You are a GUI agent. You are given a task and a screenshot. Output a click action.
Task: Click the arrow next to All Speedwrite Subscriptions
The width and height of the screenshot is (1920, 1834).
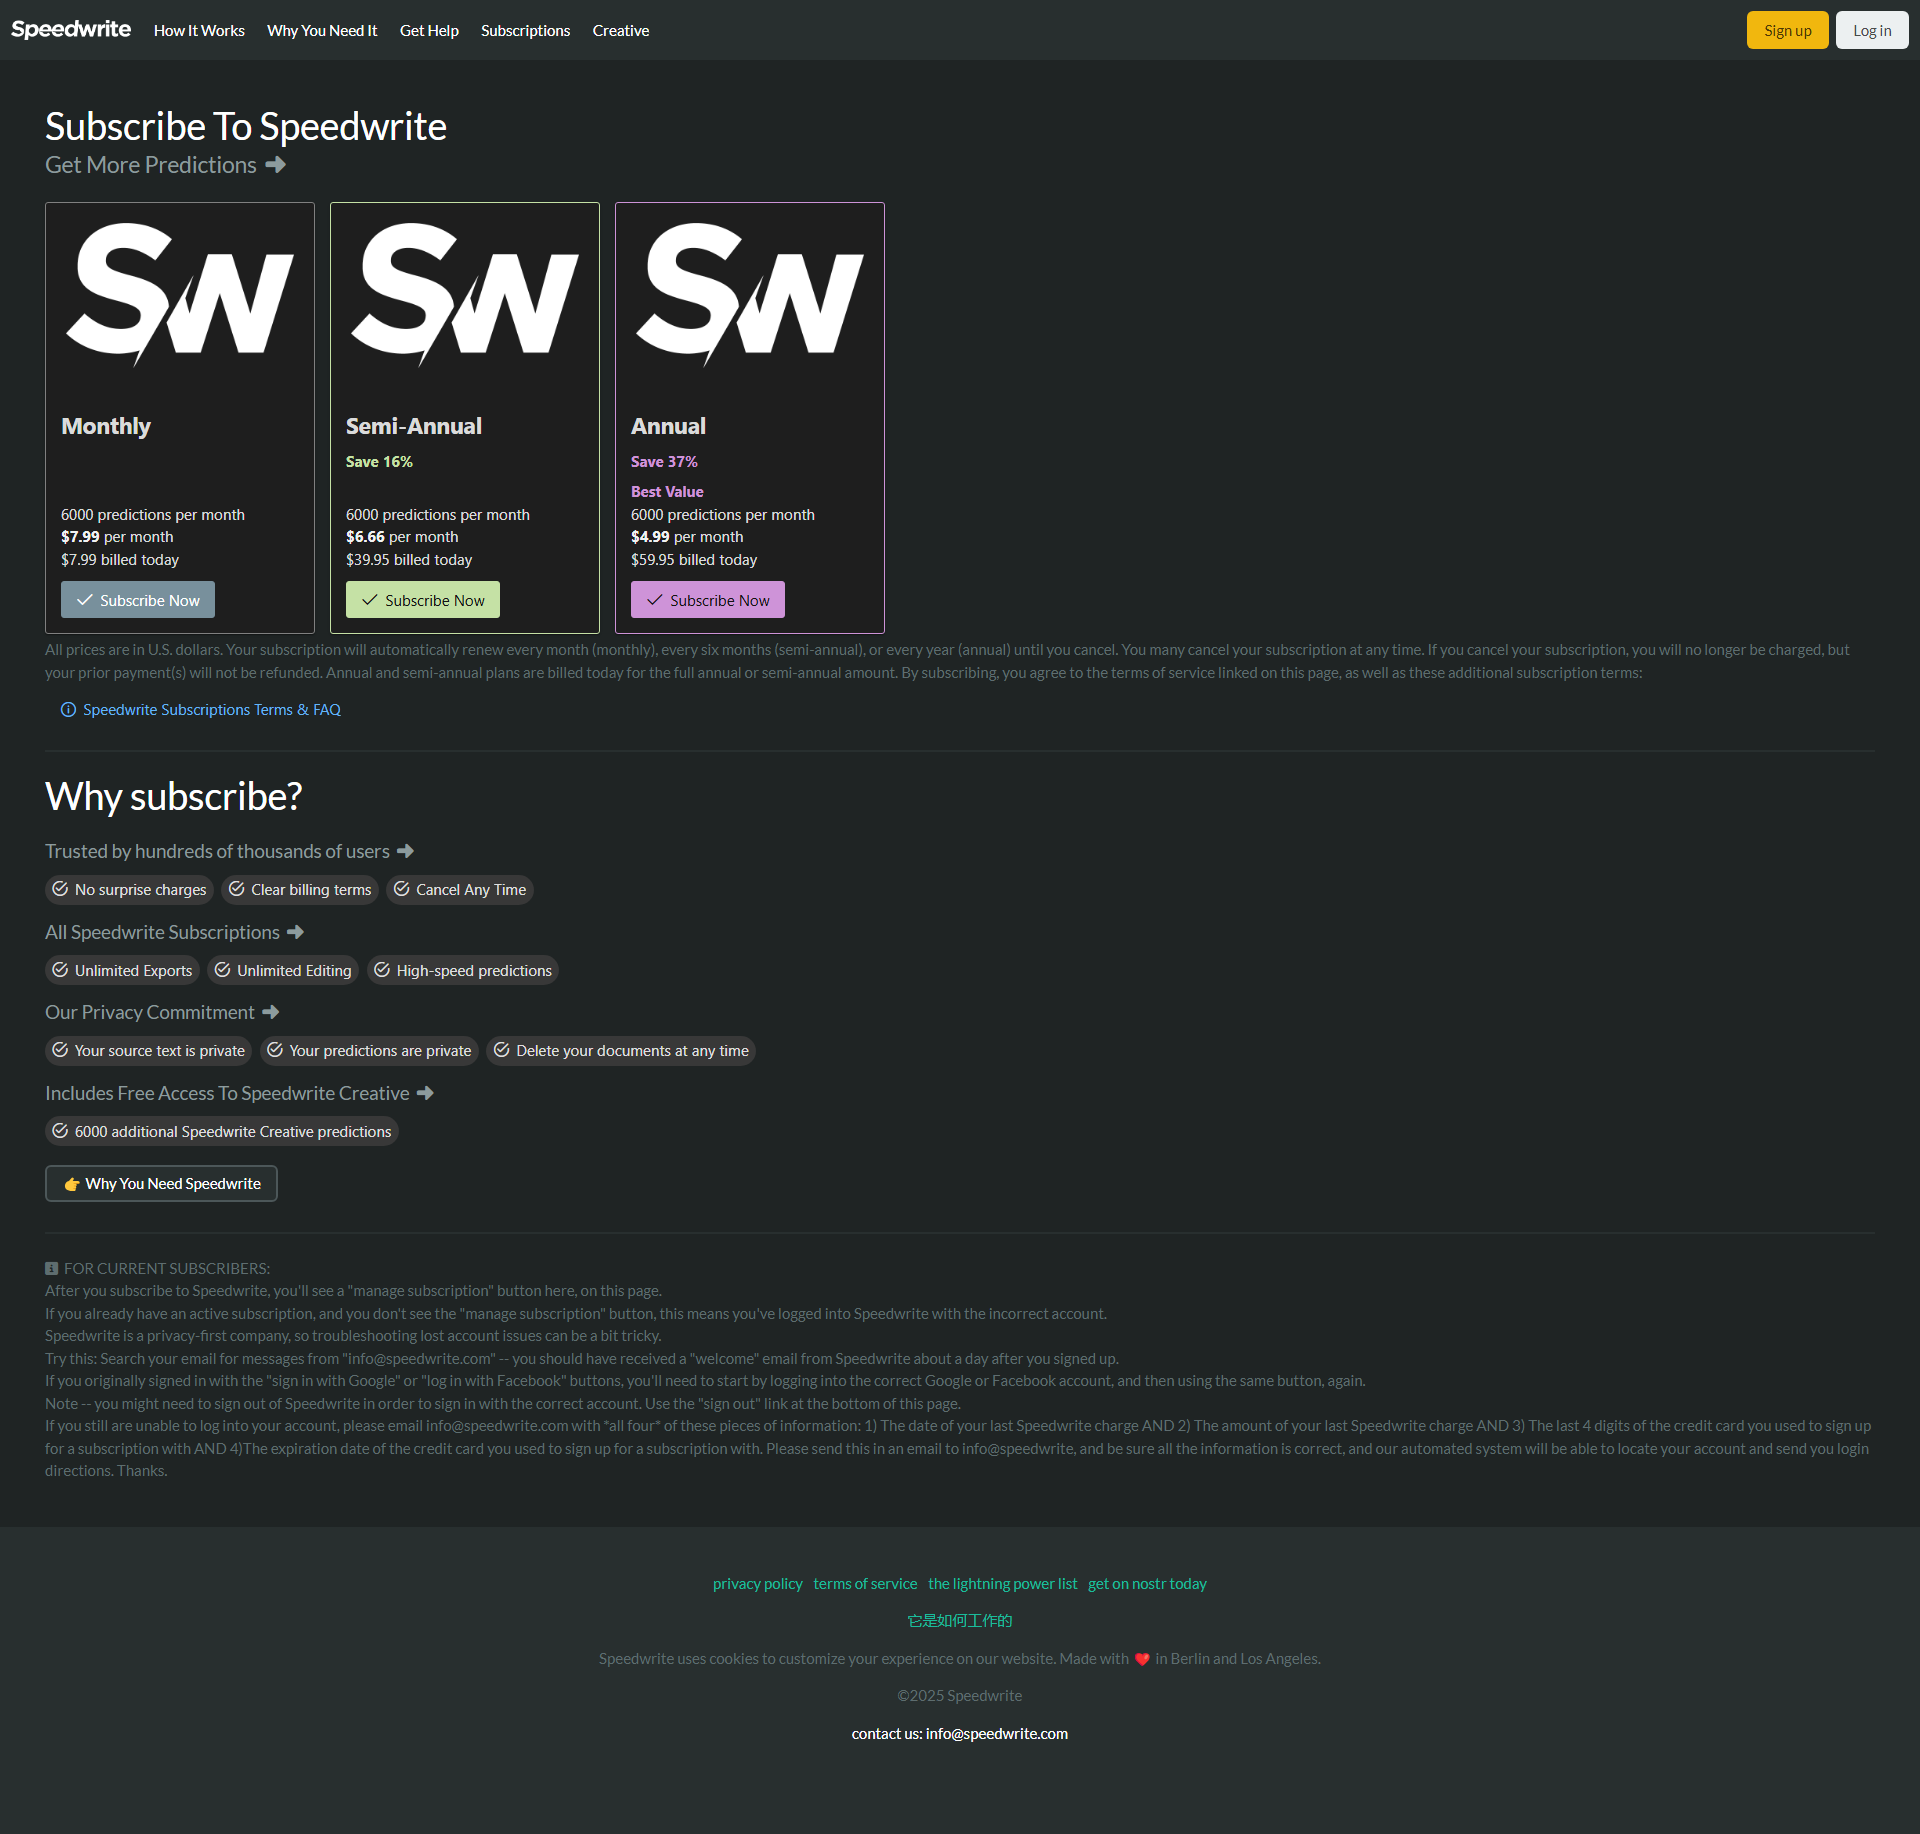point(295,932)
